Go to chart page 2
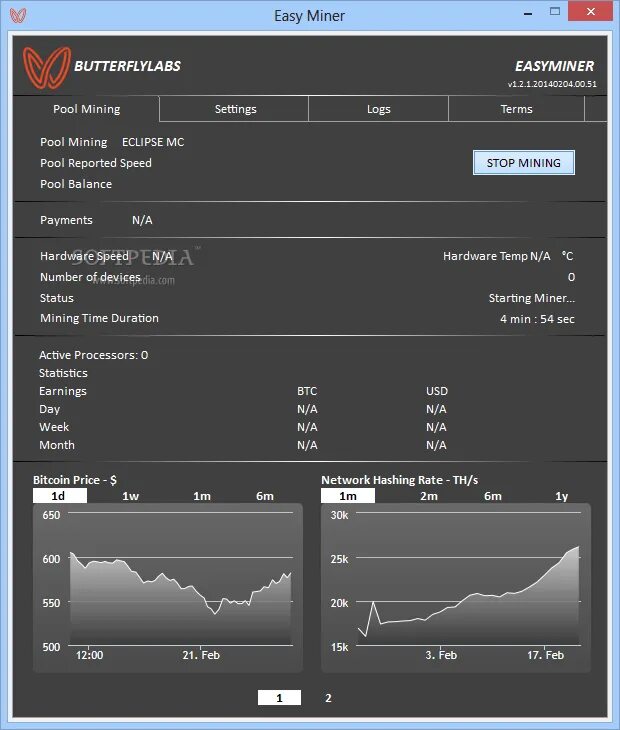 coord(328,698)
